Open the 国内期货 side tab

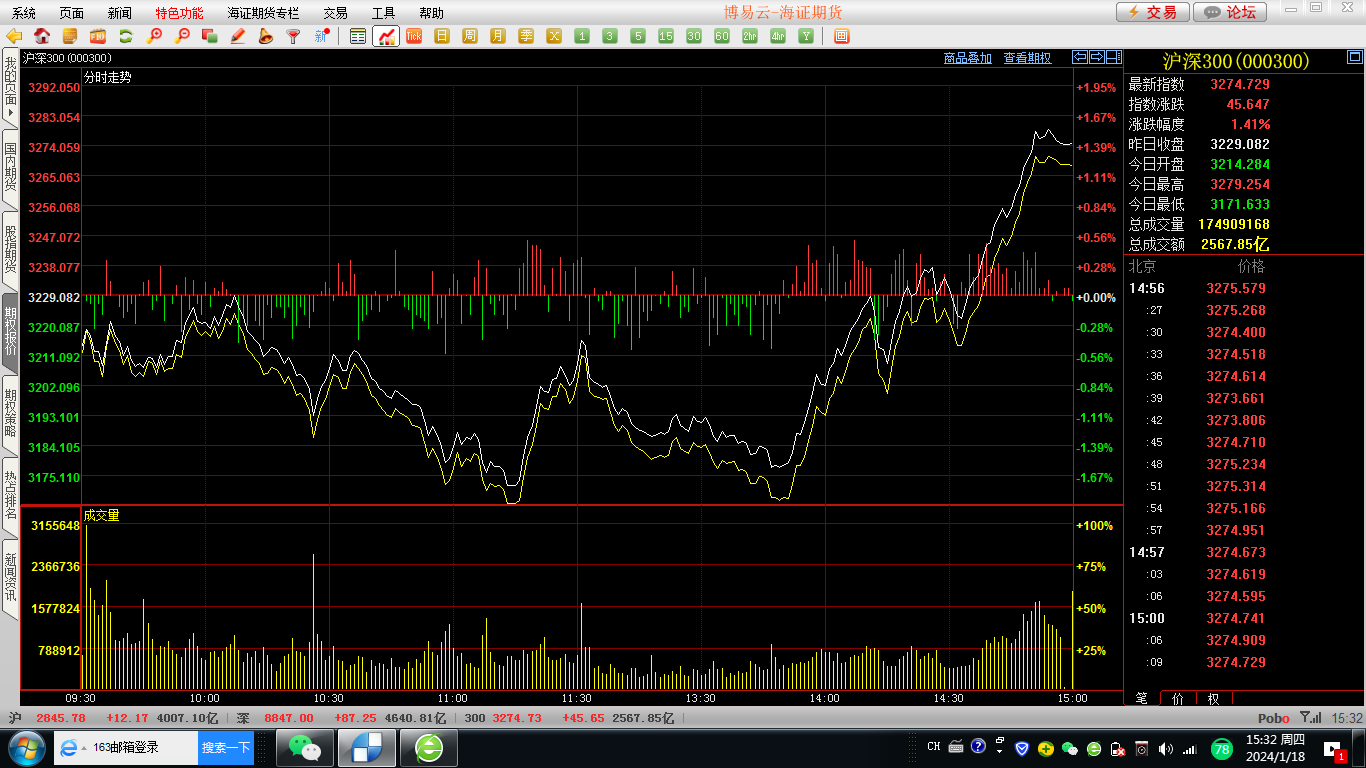pyautogui.click(x=9, y=167)
